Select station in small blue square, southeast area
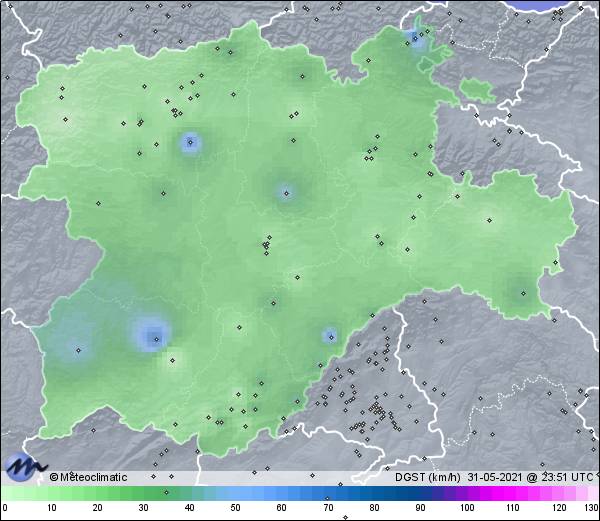The image size is (600, 521). [331, 337]
